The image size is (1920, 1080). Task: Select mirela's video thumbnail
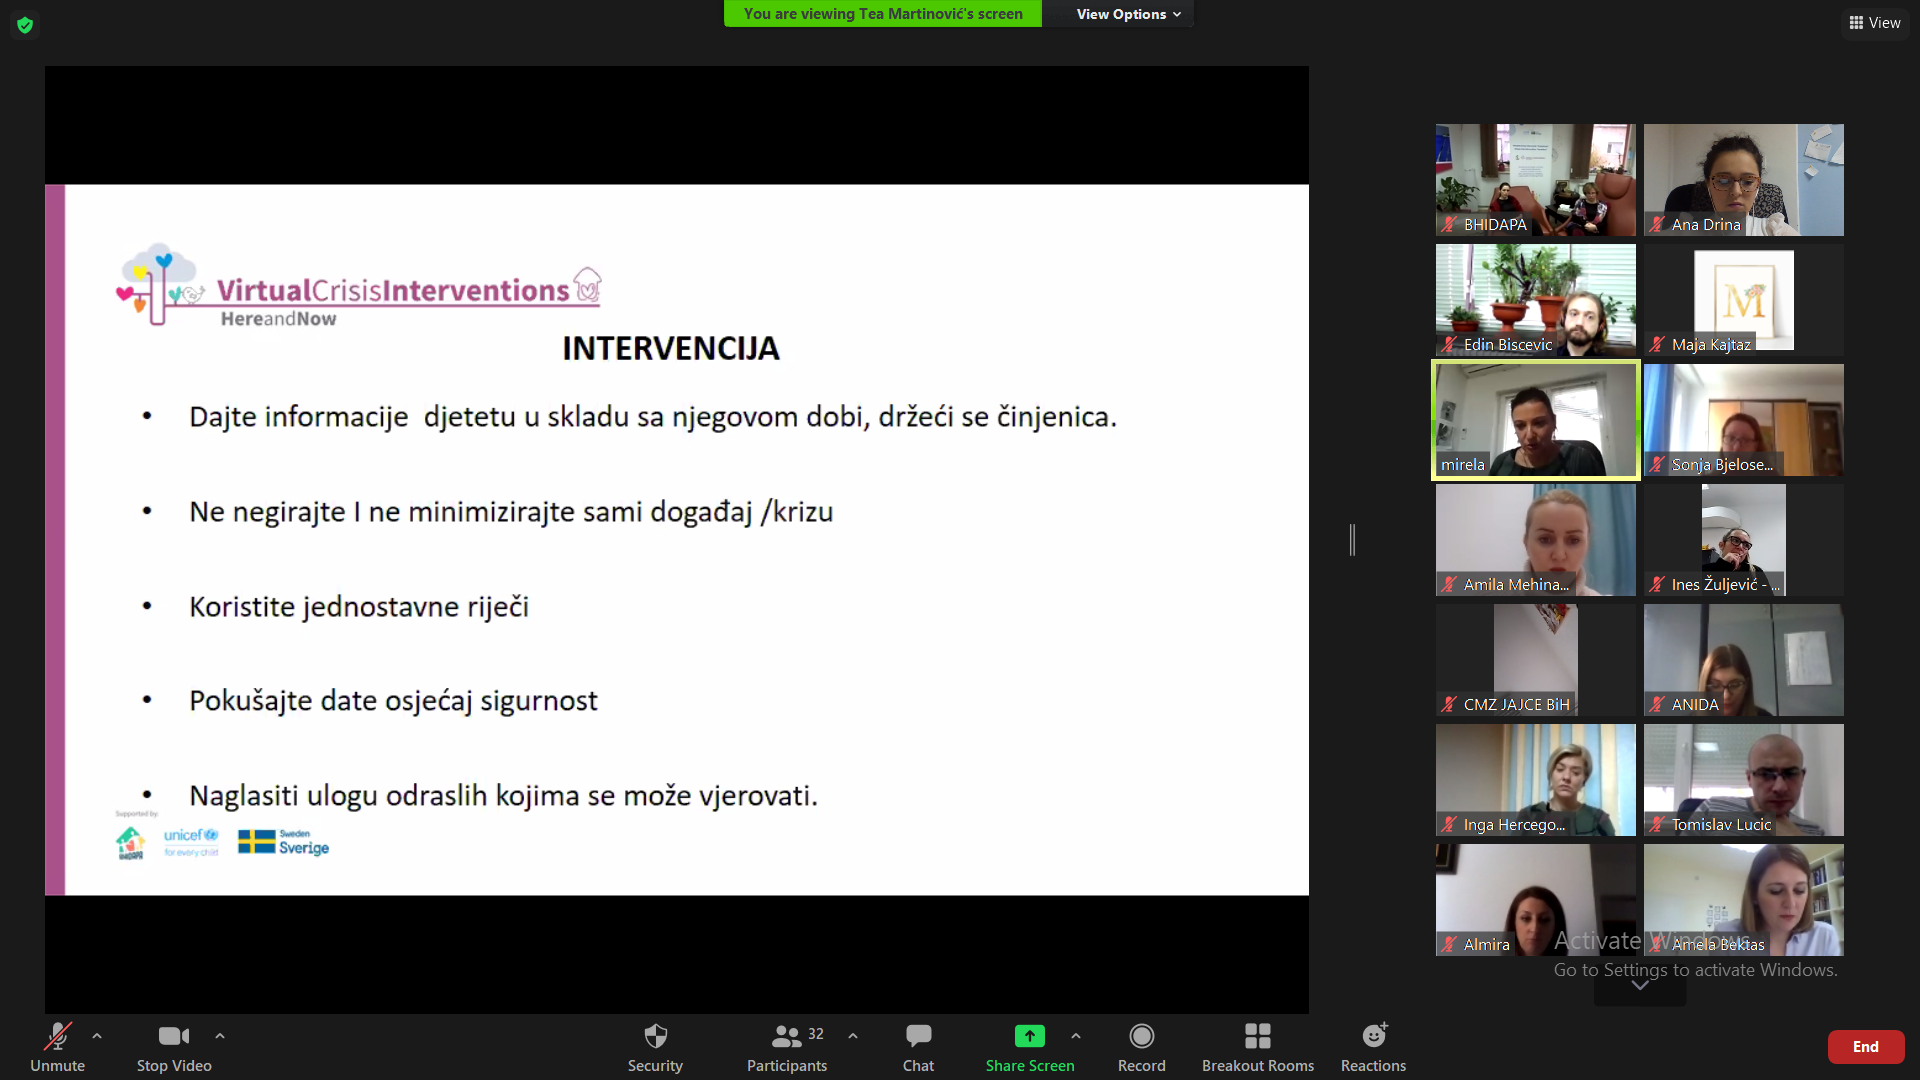(x=1536, y=420)
